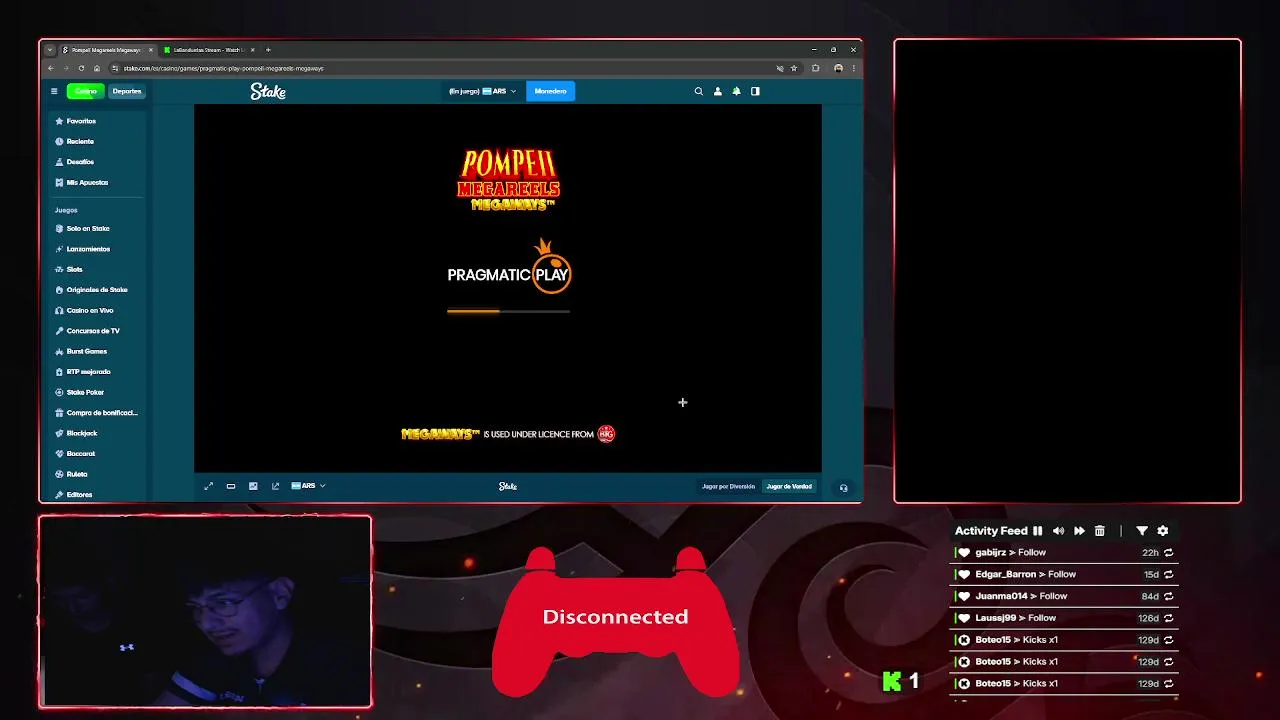Open the user profile icon
The image size is (1280, 720).
(x=718, y=91)
